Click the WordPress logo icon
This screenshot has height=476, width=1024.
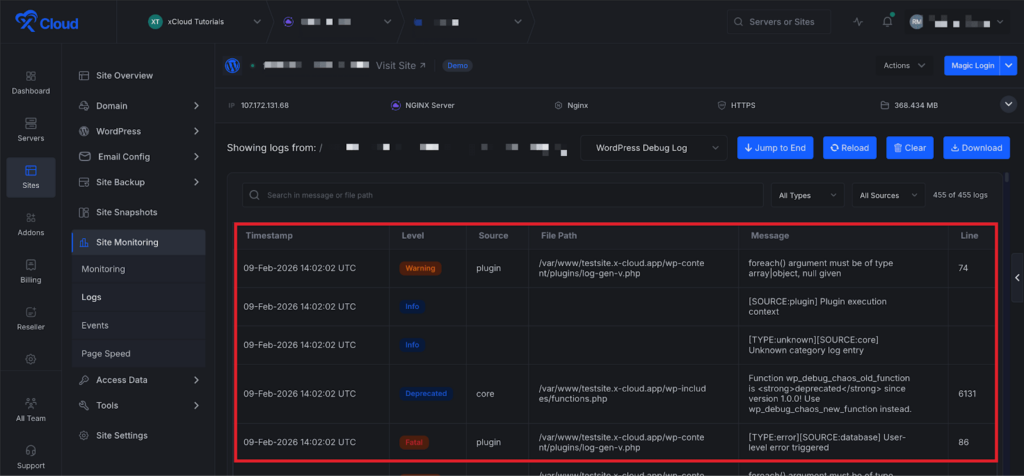tap(232, 66)
